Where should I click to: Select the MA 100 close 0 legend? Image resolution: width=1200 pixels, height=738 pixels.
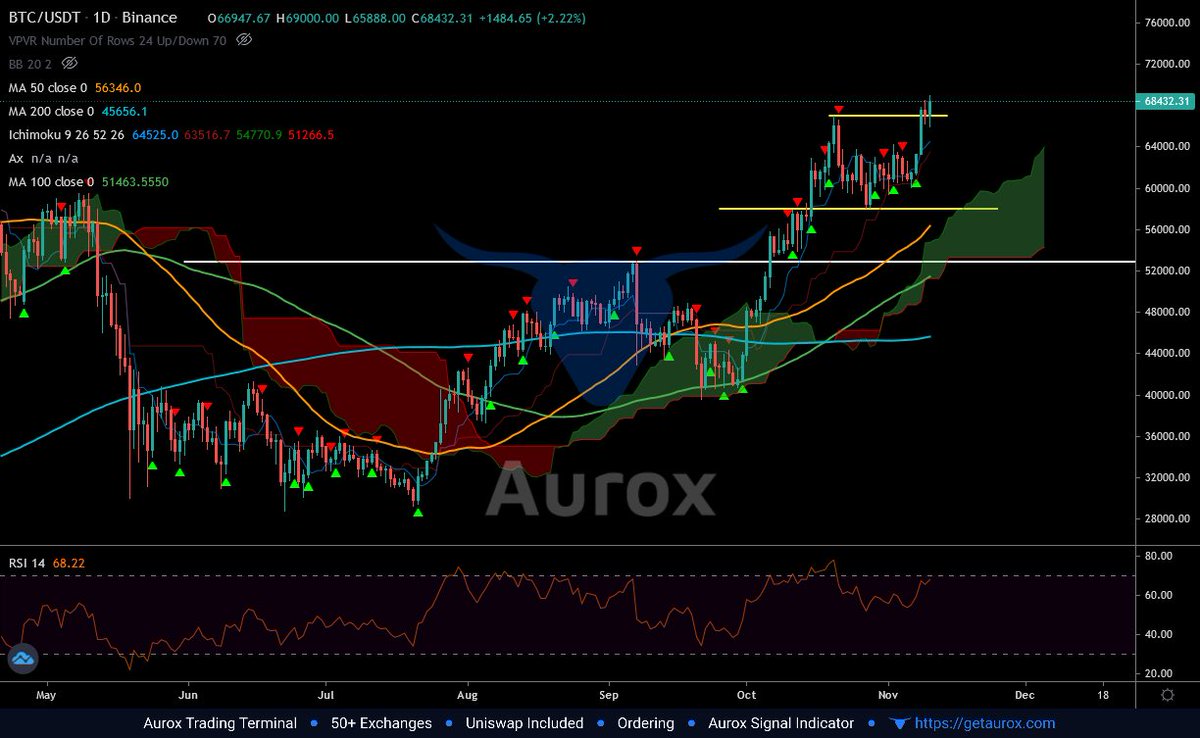click(x=51, y=182)
